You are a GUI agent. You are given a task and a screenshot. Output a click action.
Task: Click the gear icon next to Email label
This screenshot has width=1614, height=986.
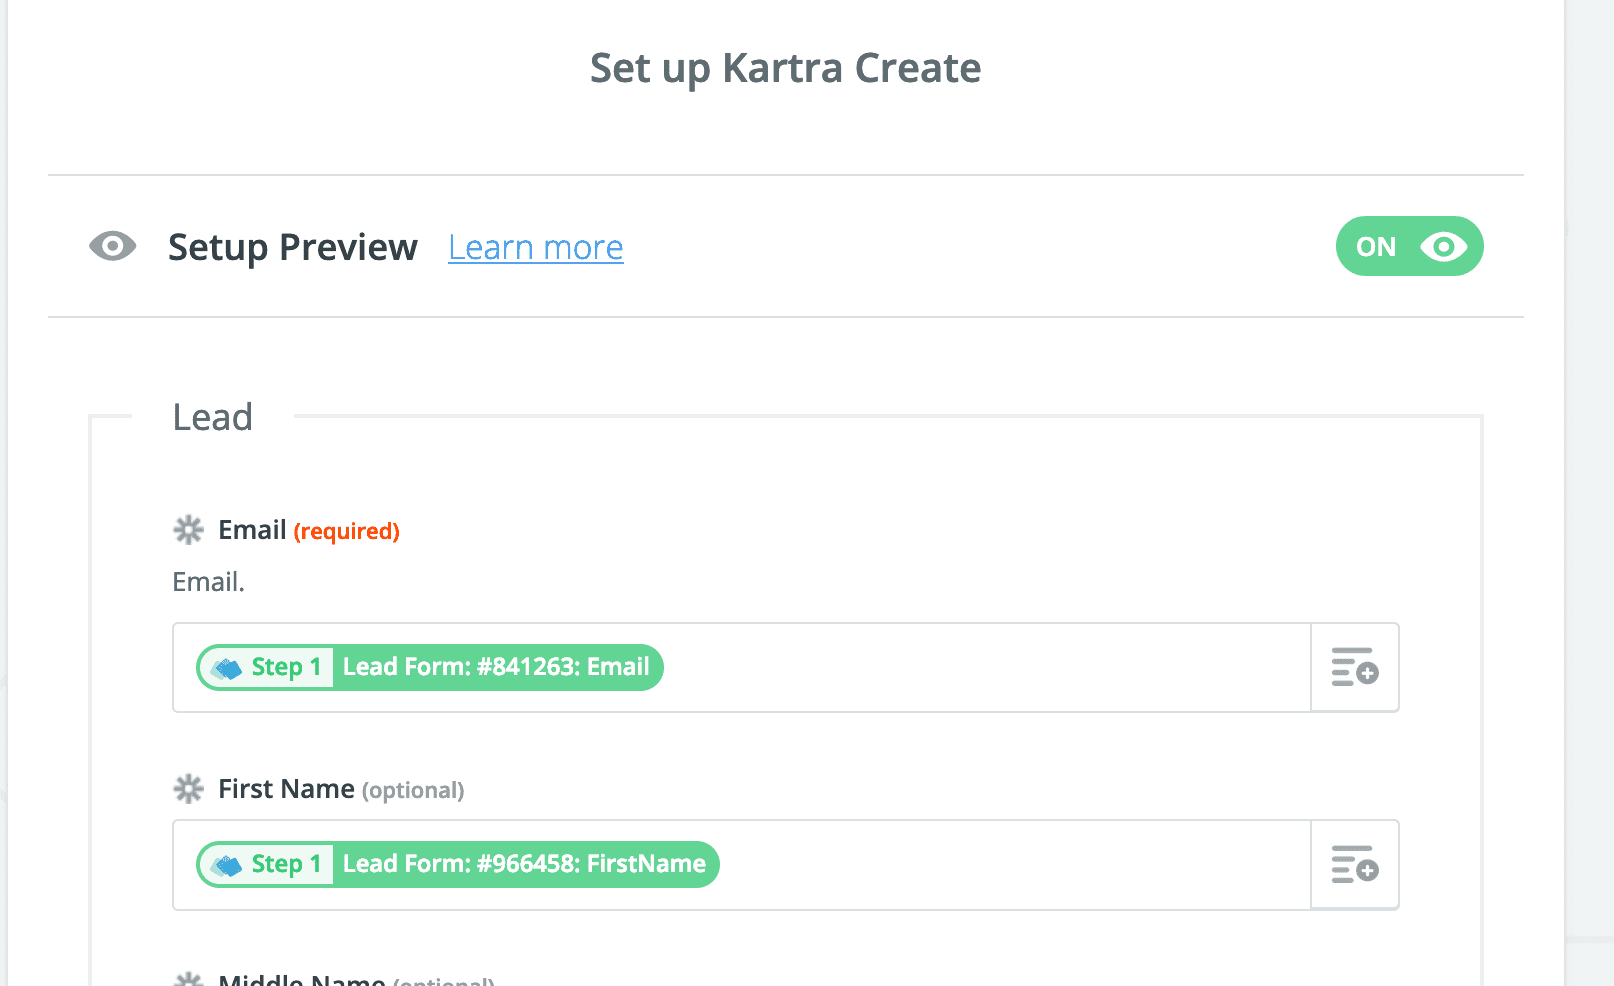pos(188,530)
